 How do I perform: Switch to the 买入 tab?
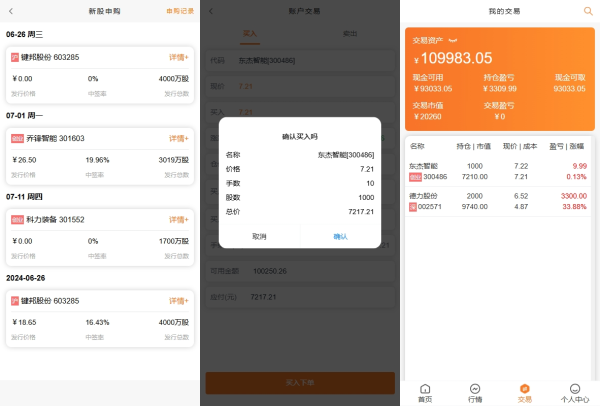pos(250,34)
